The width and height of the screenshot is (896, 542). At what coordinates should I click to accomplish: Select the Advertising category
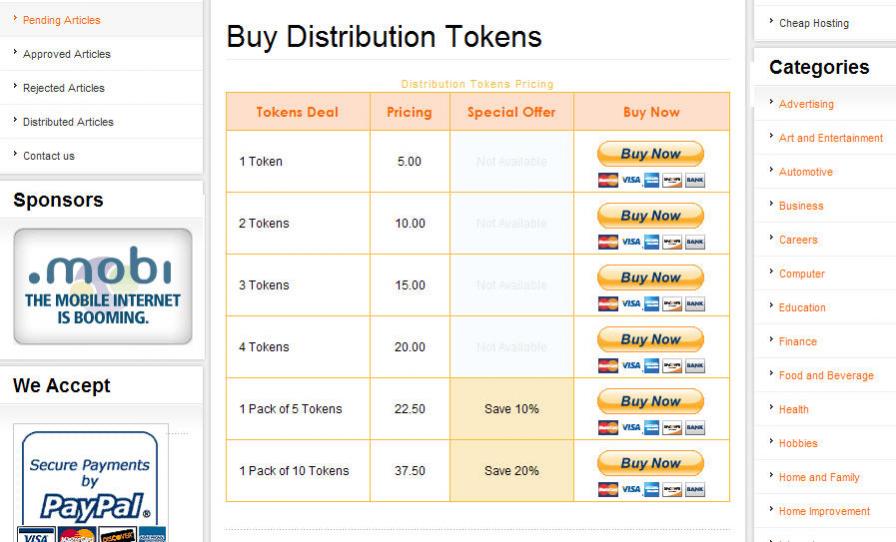click(806, 104)
